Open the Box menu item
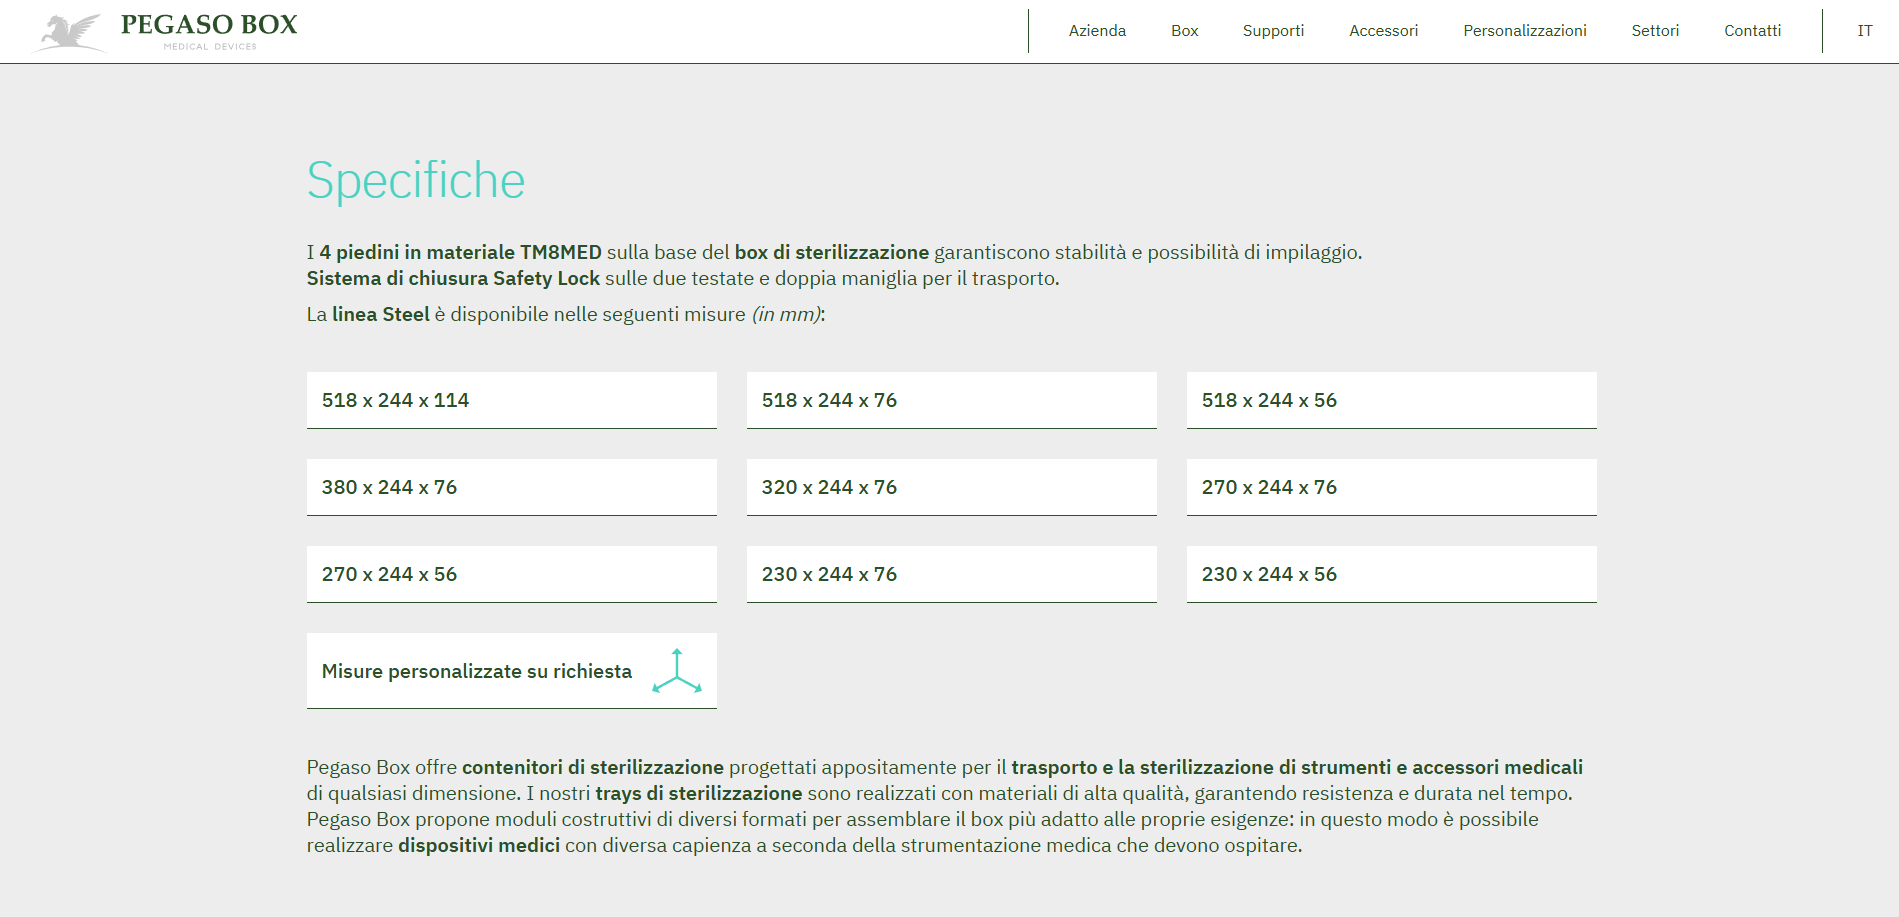The width and height of the screenshot is (1899, 917). click(x=1184, y=31)
